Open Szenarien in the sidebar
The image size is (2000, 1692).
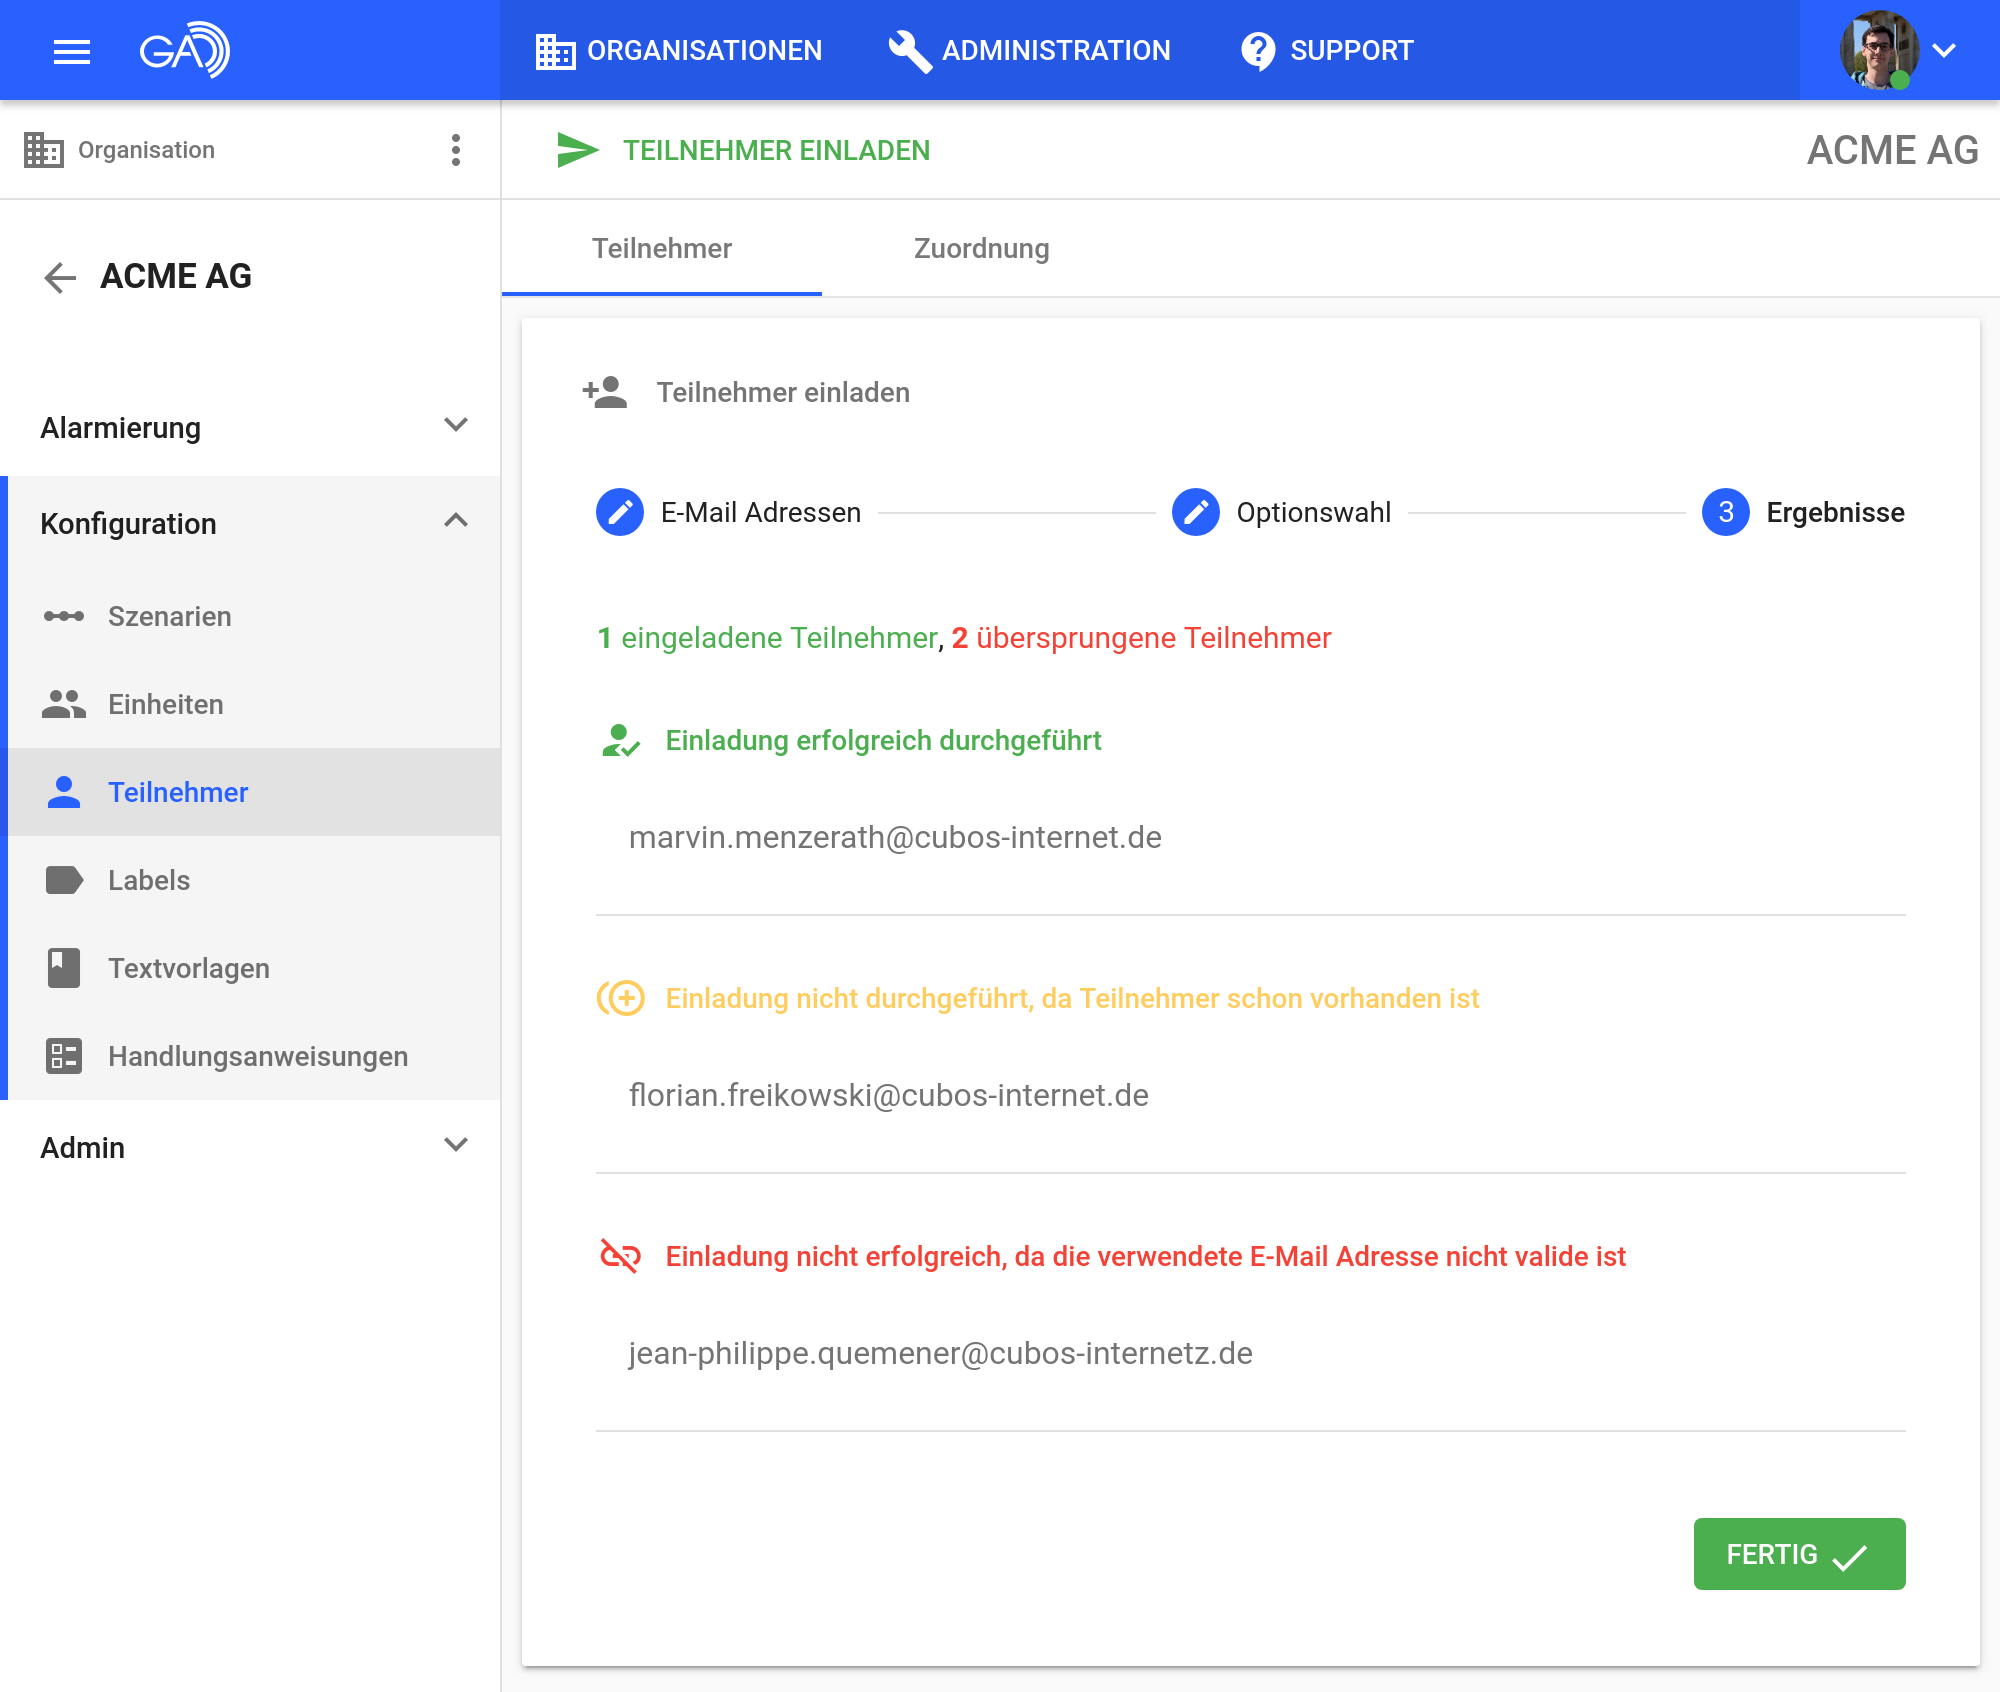coord(170,616)
